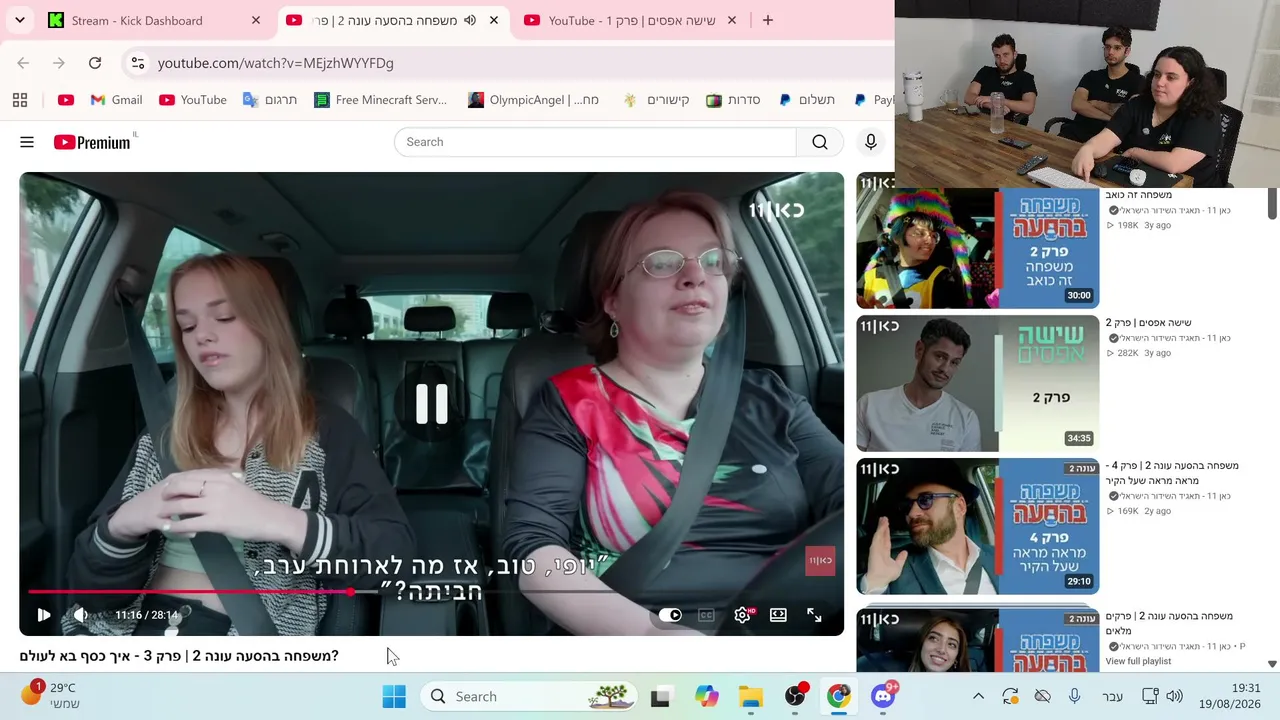Open Discord from the taskbar
This screenshot has height=720, width=1280.
coord(883,696)
